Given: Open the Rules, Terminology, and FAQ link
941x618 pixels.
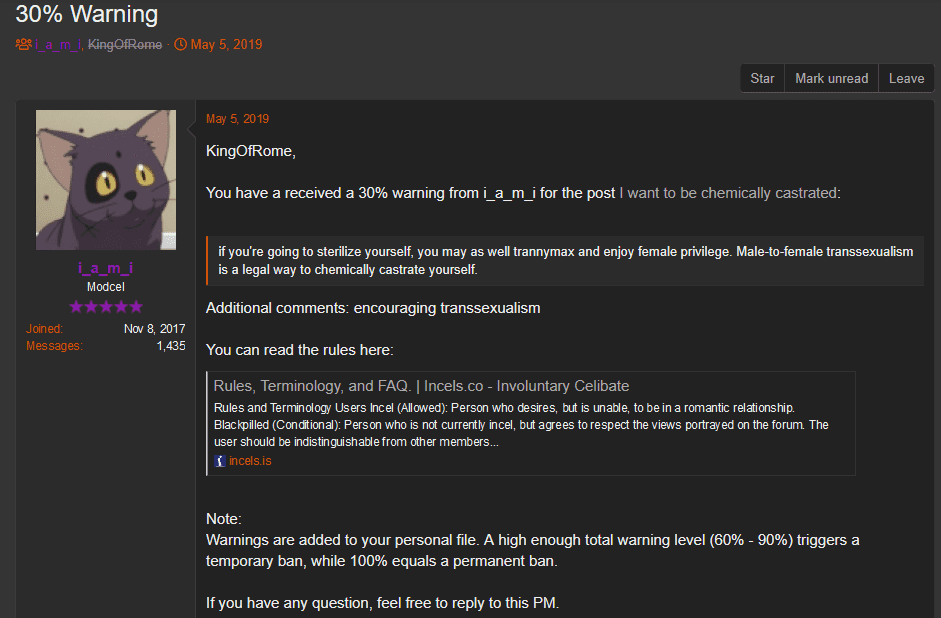Looking at the screenshot, I should [x=421, y=386].
